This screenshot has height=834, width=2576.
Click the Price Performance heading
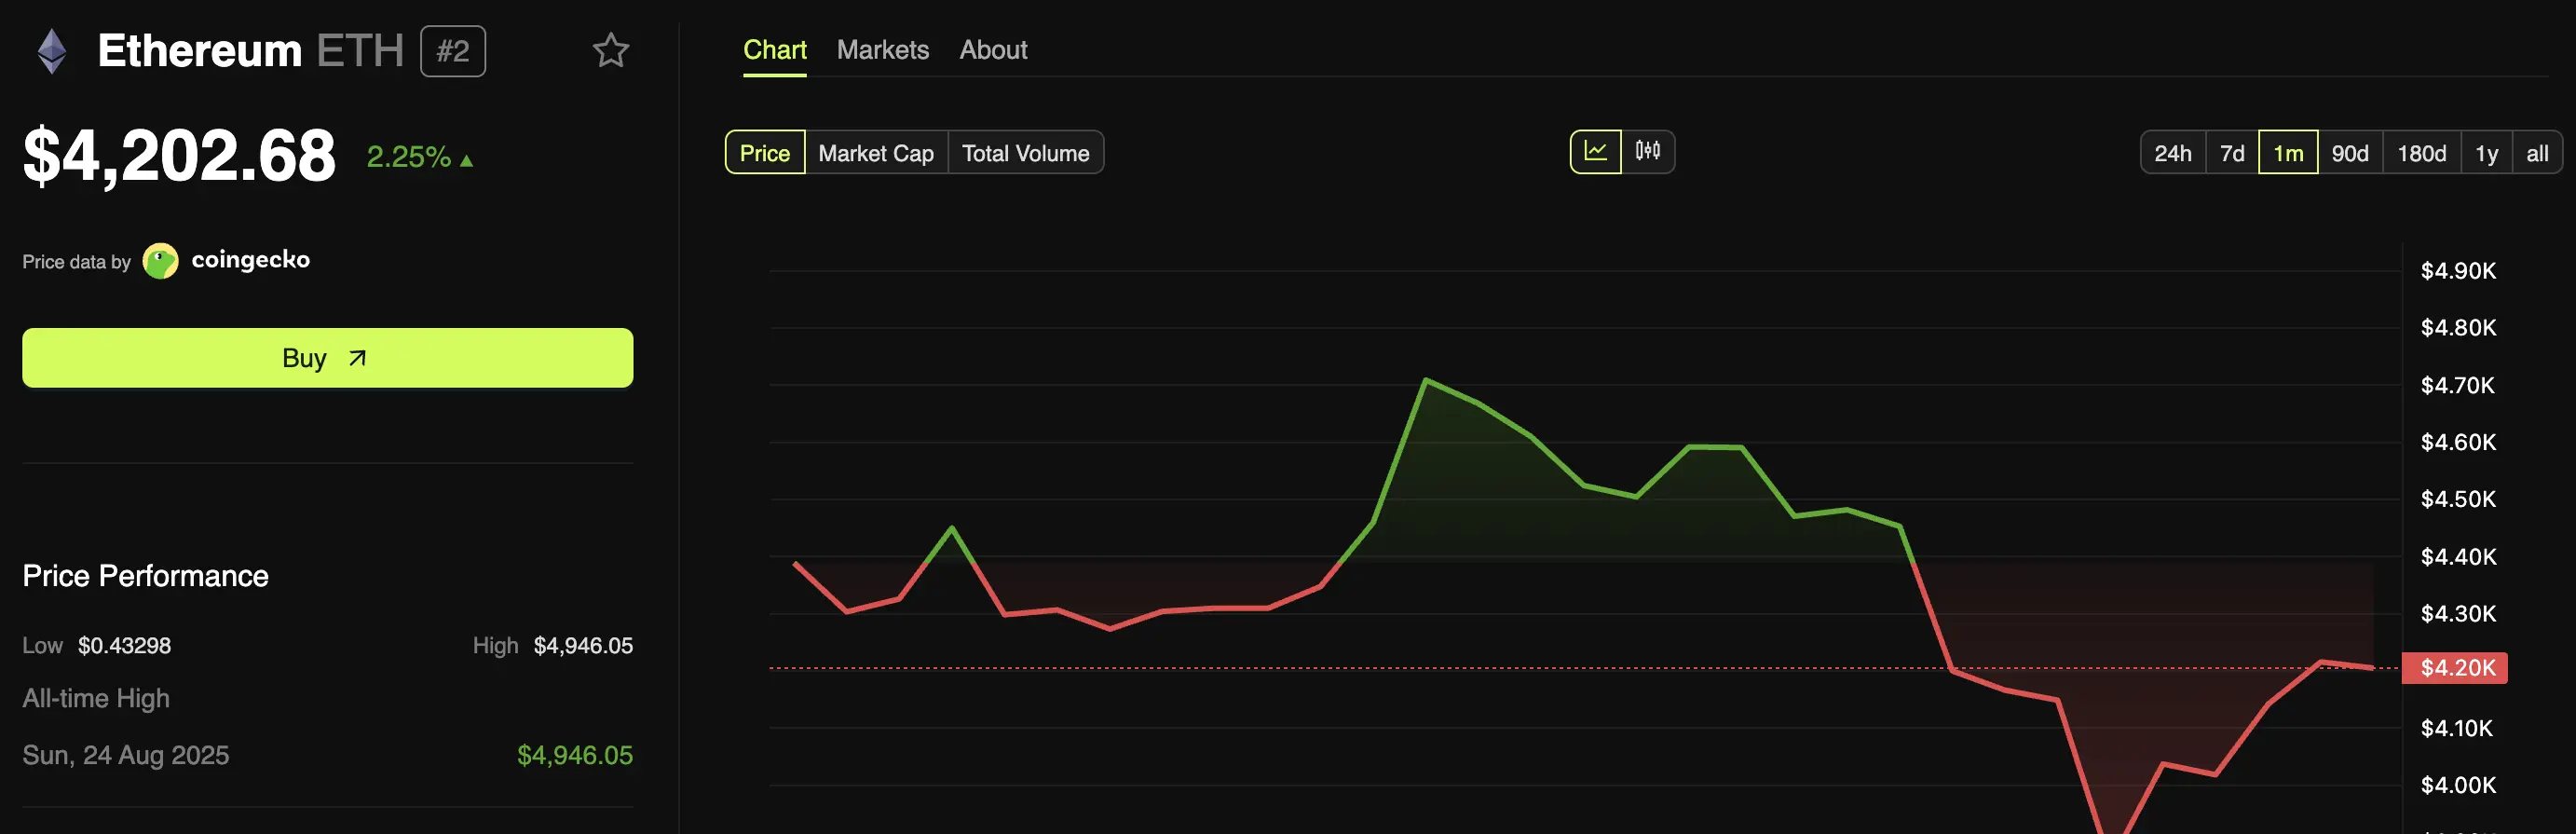click(x=146, y=576)
